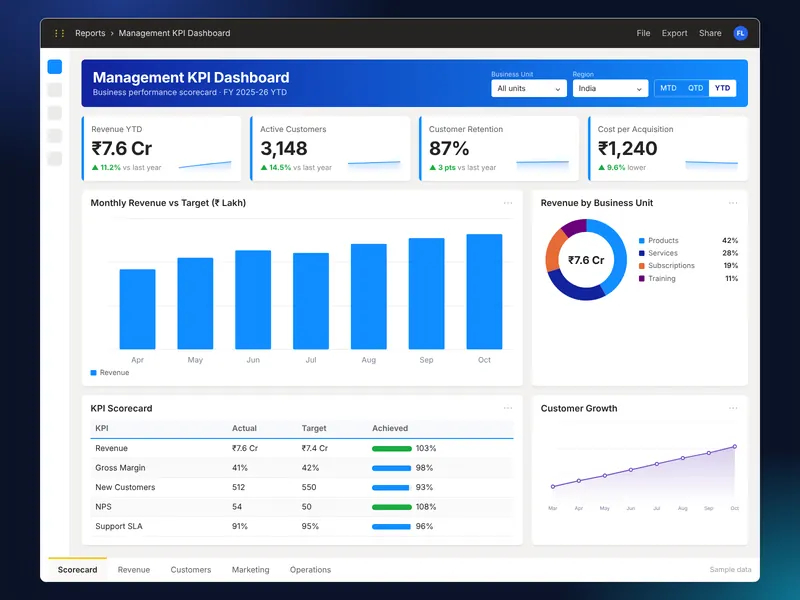The image size is (800, 600).
Task: Open the Export menu
Action: pyautogui.click(x=674, y=33)
